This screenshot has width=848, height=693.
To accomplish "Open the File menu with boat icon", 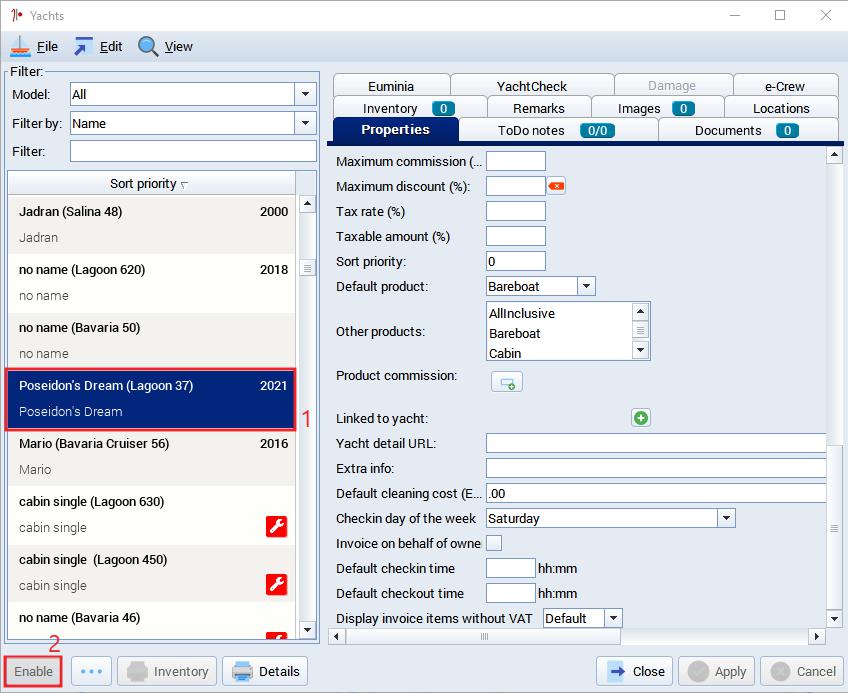I will tap(34, 47).
